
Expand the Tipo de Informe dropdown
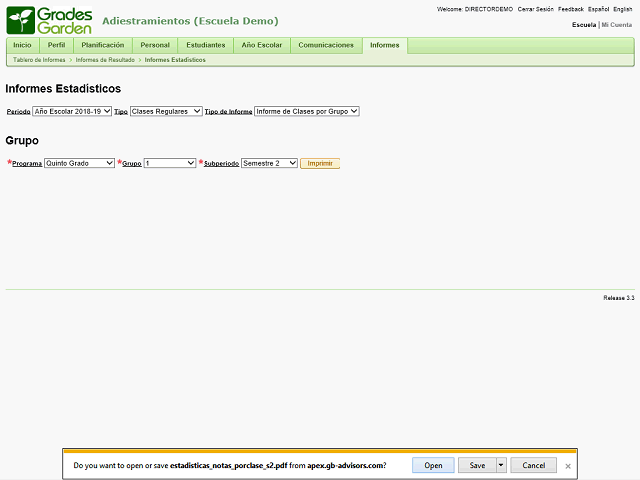[x=306, y=112]
